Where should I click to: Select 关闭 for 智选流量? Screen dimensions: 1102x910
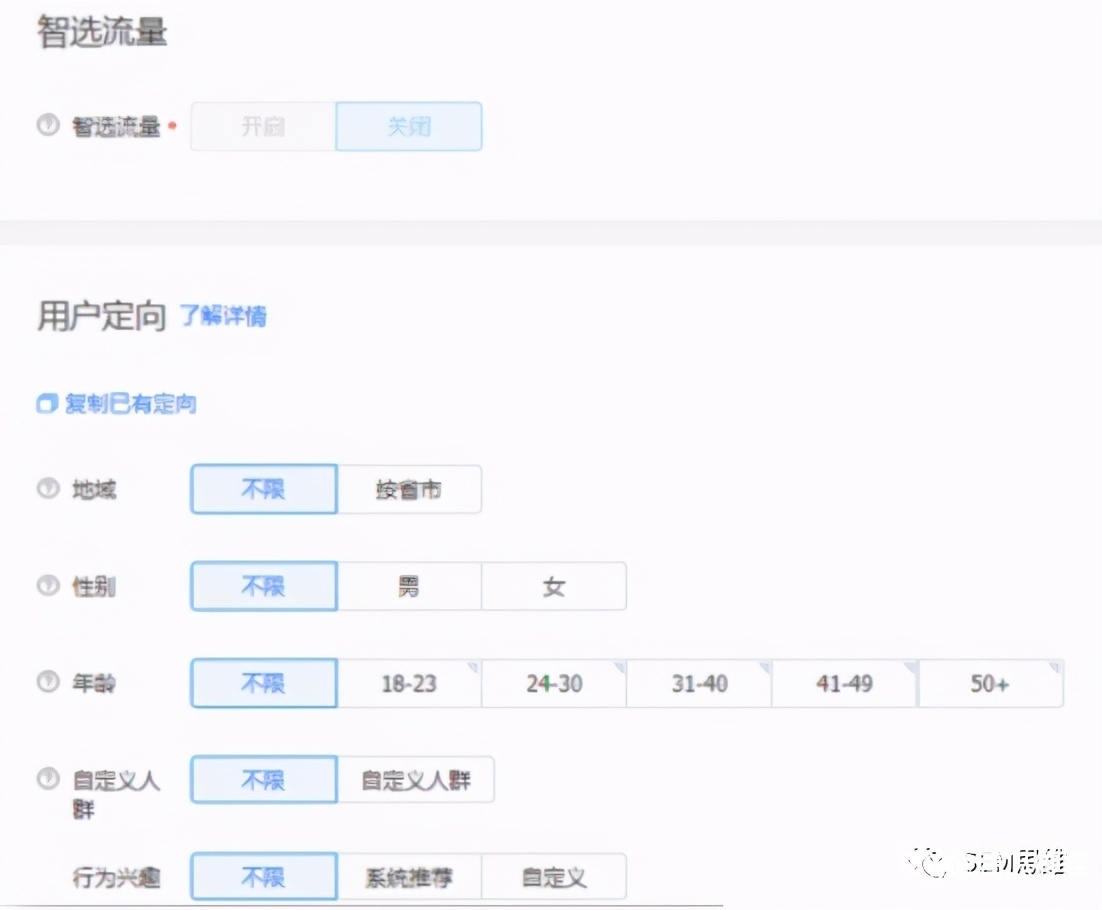409,126
